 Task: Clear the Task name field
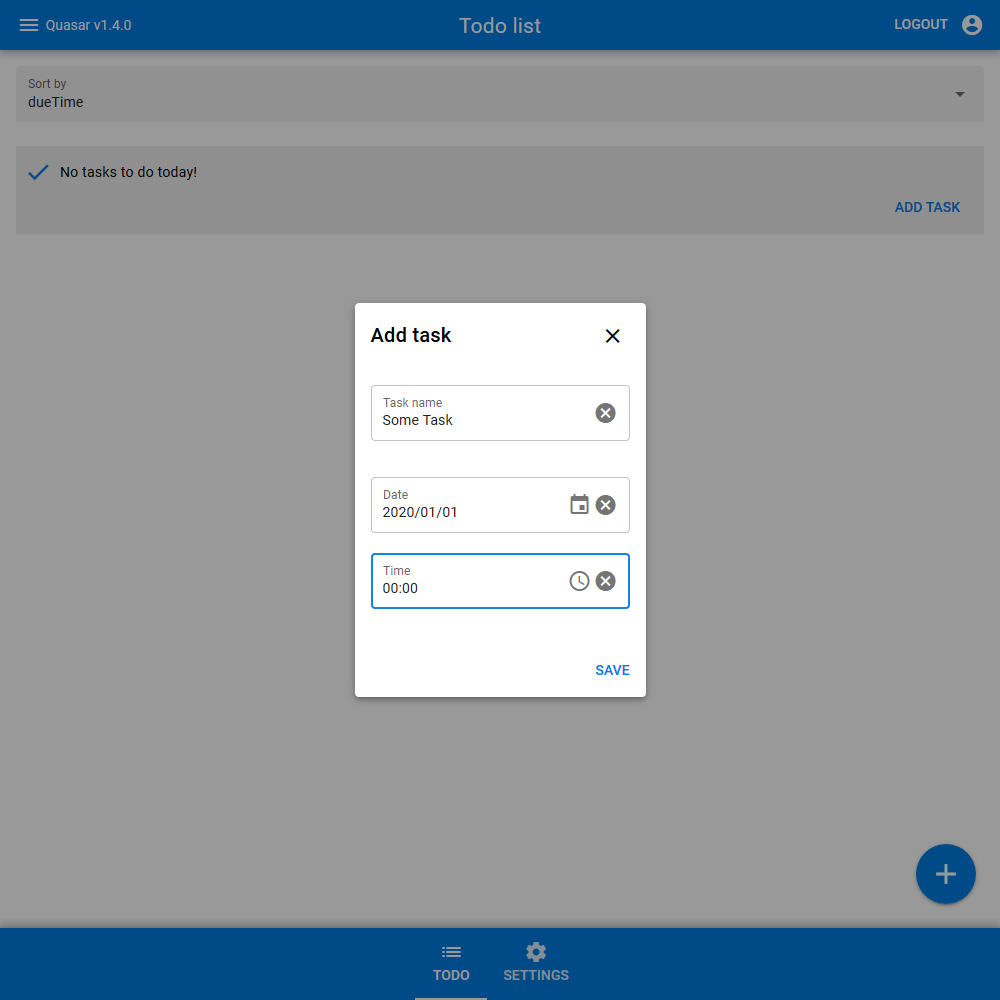pos(605,413)
